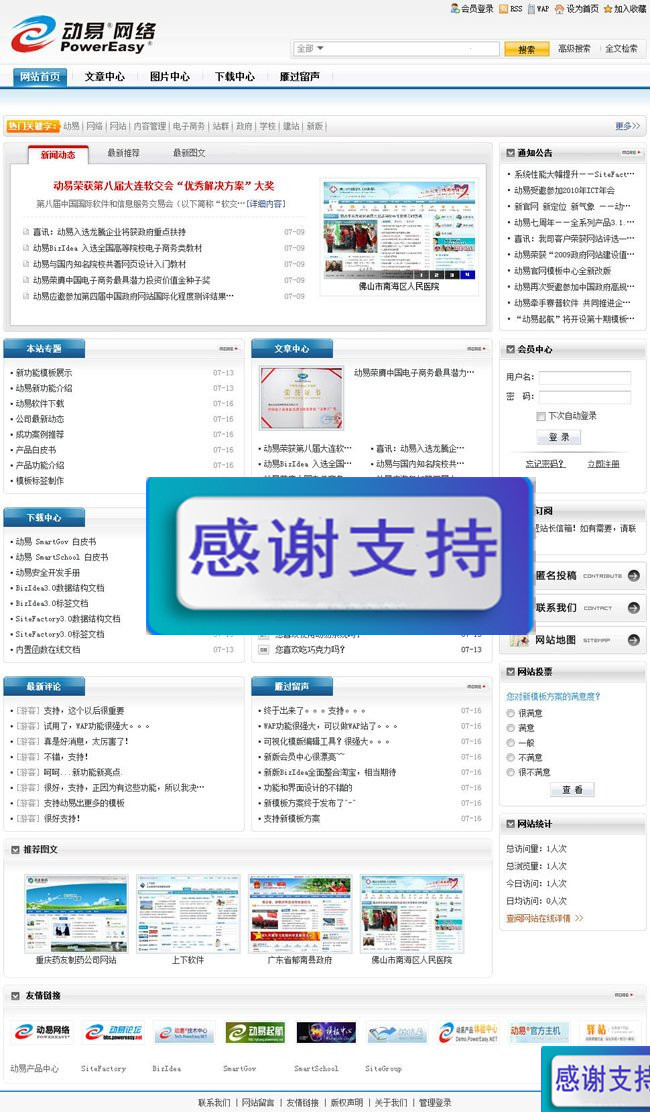This screenshot has width=650, height=1112.
Task: Switch to 最新图文 tab
Action: tap(189, 153)
